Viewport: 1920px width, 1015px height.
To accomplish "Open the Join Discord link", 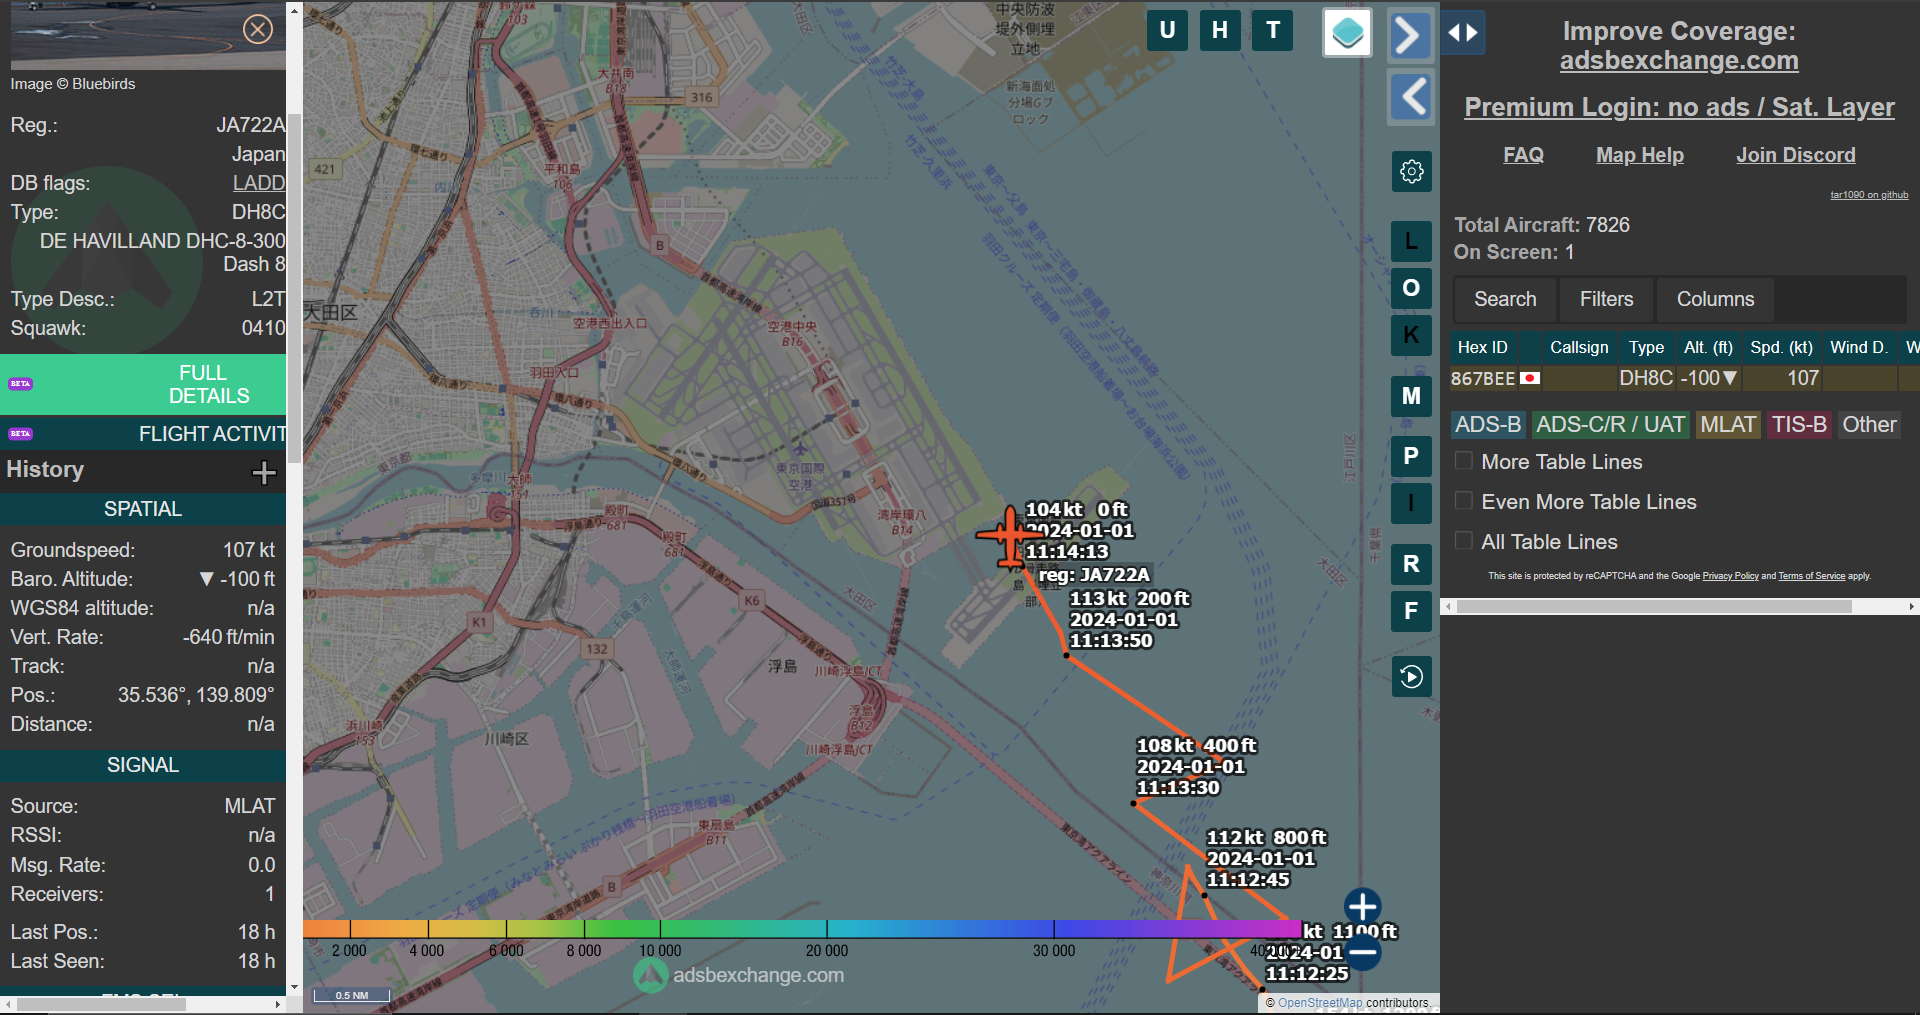I will [x=1796, y=155].
